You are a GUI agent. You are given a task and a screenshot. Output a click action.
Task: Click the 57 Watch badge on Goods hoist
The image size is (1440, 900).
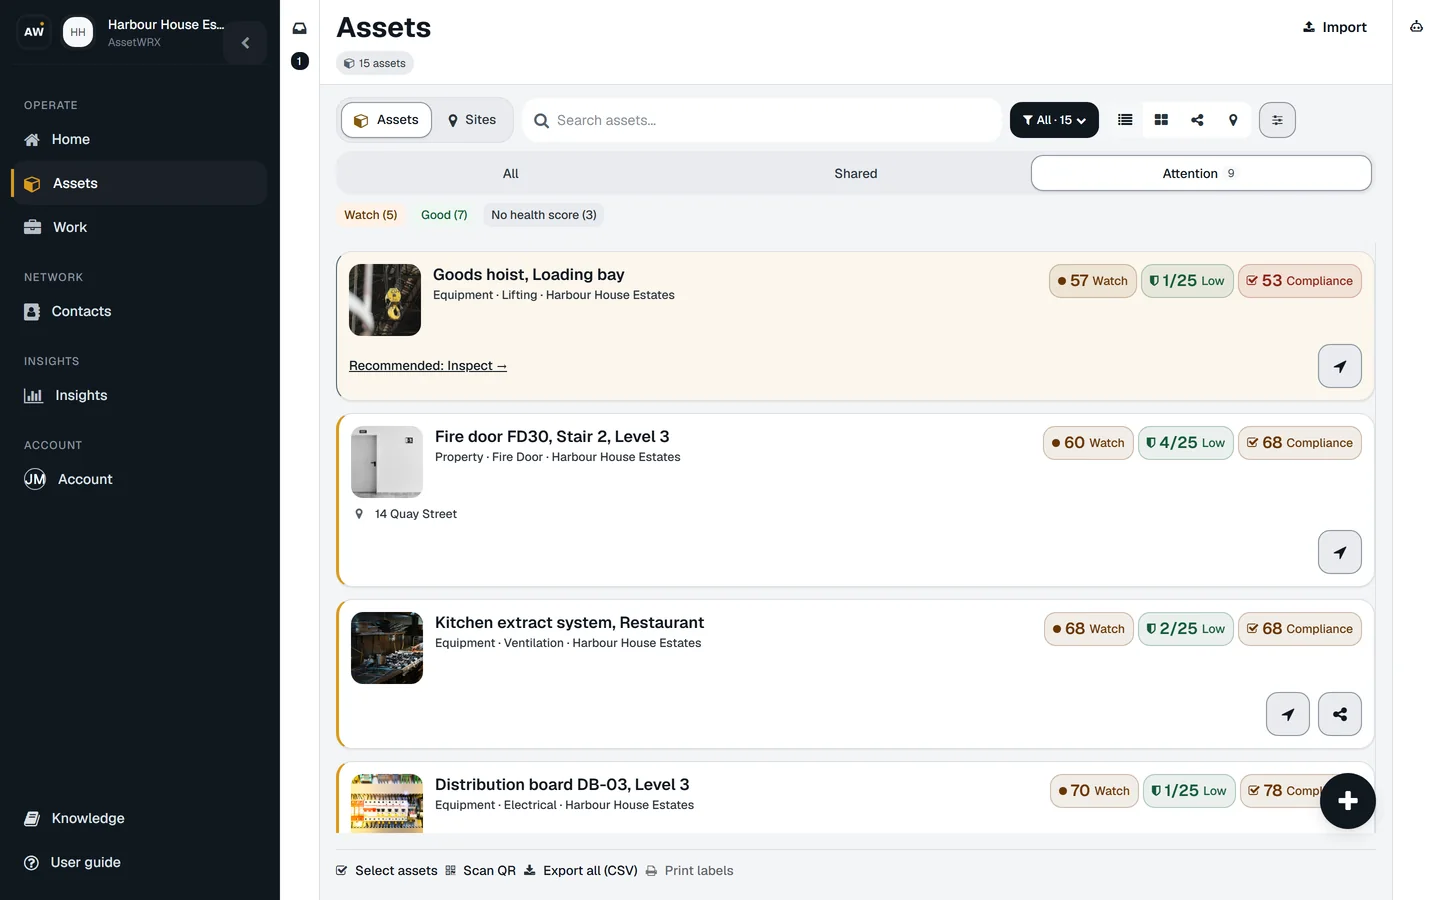tap(1092, 281)
